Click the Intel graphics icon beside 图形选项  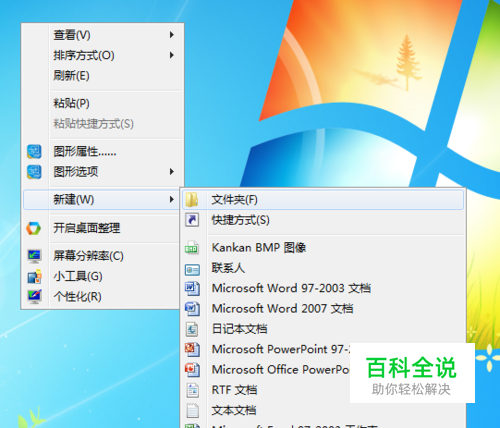click(34, 172)
